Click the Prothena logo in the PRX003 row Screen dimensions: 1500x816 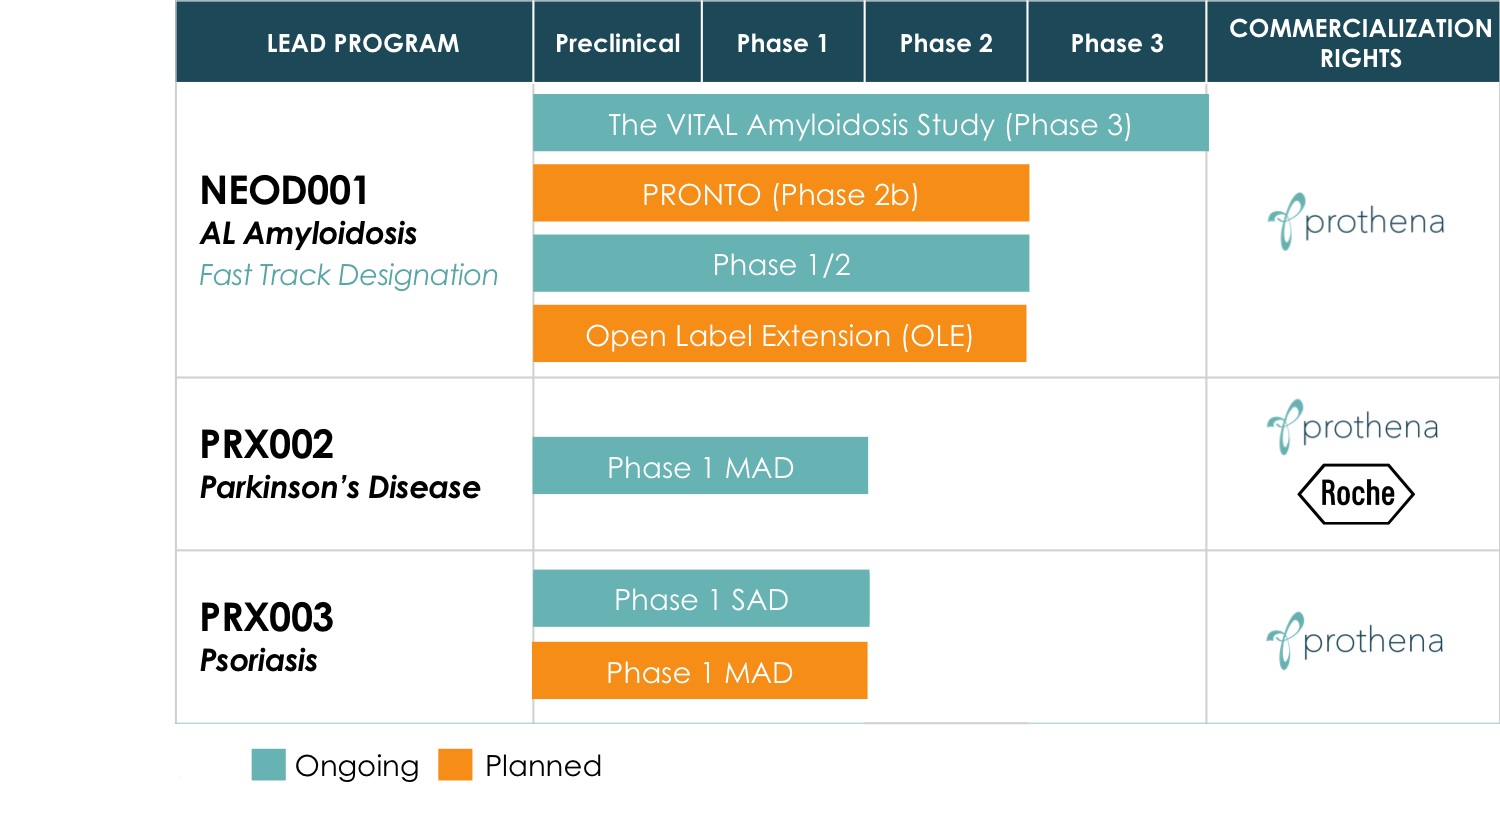[x=1355, y=640]
